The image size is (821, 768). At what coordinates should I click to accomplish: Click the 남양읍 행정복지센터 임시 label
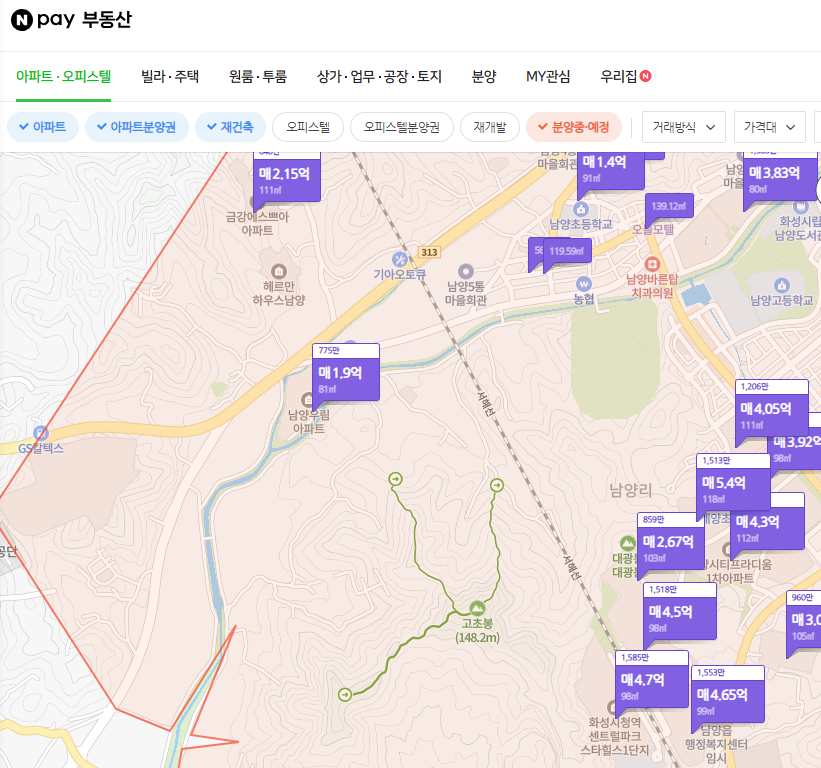pos(716,744)
